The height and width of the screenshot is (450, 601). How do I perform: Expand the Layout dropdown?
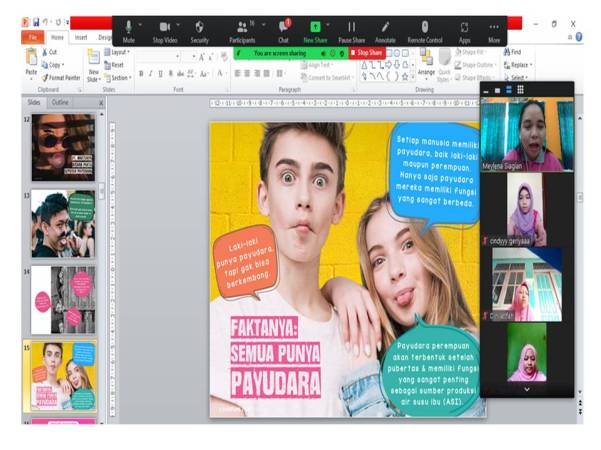pyautogui.click(x=119, y=51)
